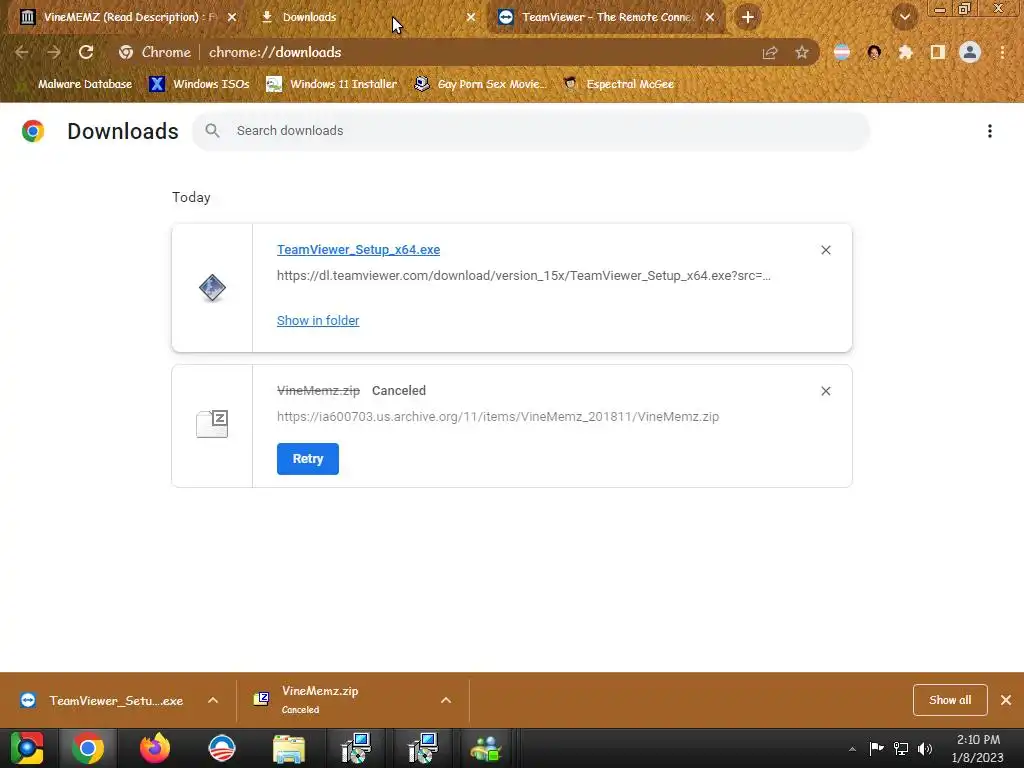
Task: Click the TeamViewer download source URL text
Action: (524, 276)
